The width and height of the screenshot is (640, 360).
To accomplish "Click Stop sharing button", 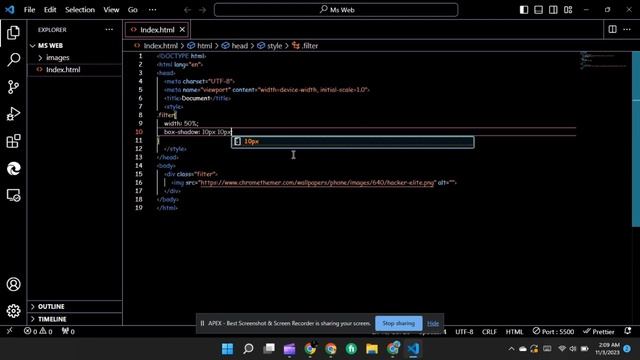I will coord(398,323).
